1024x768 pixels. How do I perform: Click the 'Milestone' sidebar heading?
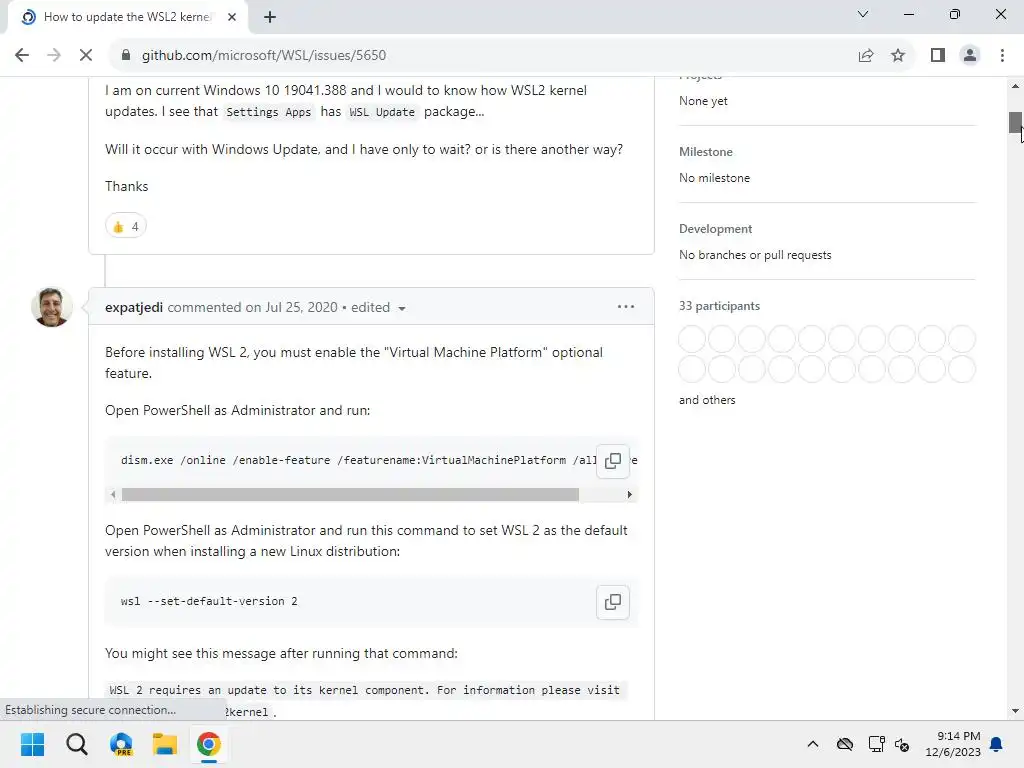click(705, 152)
